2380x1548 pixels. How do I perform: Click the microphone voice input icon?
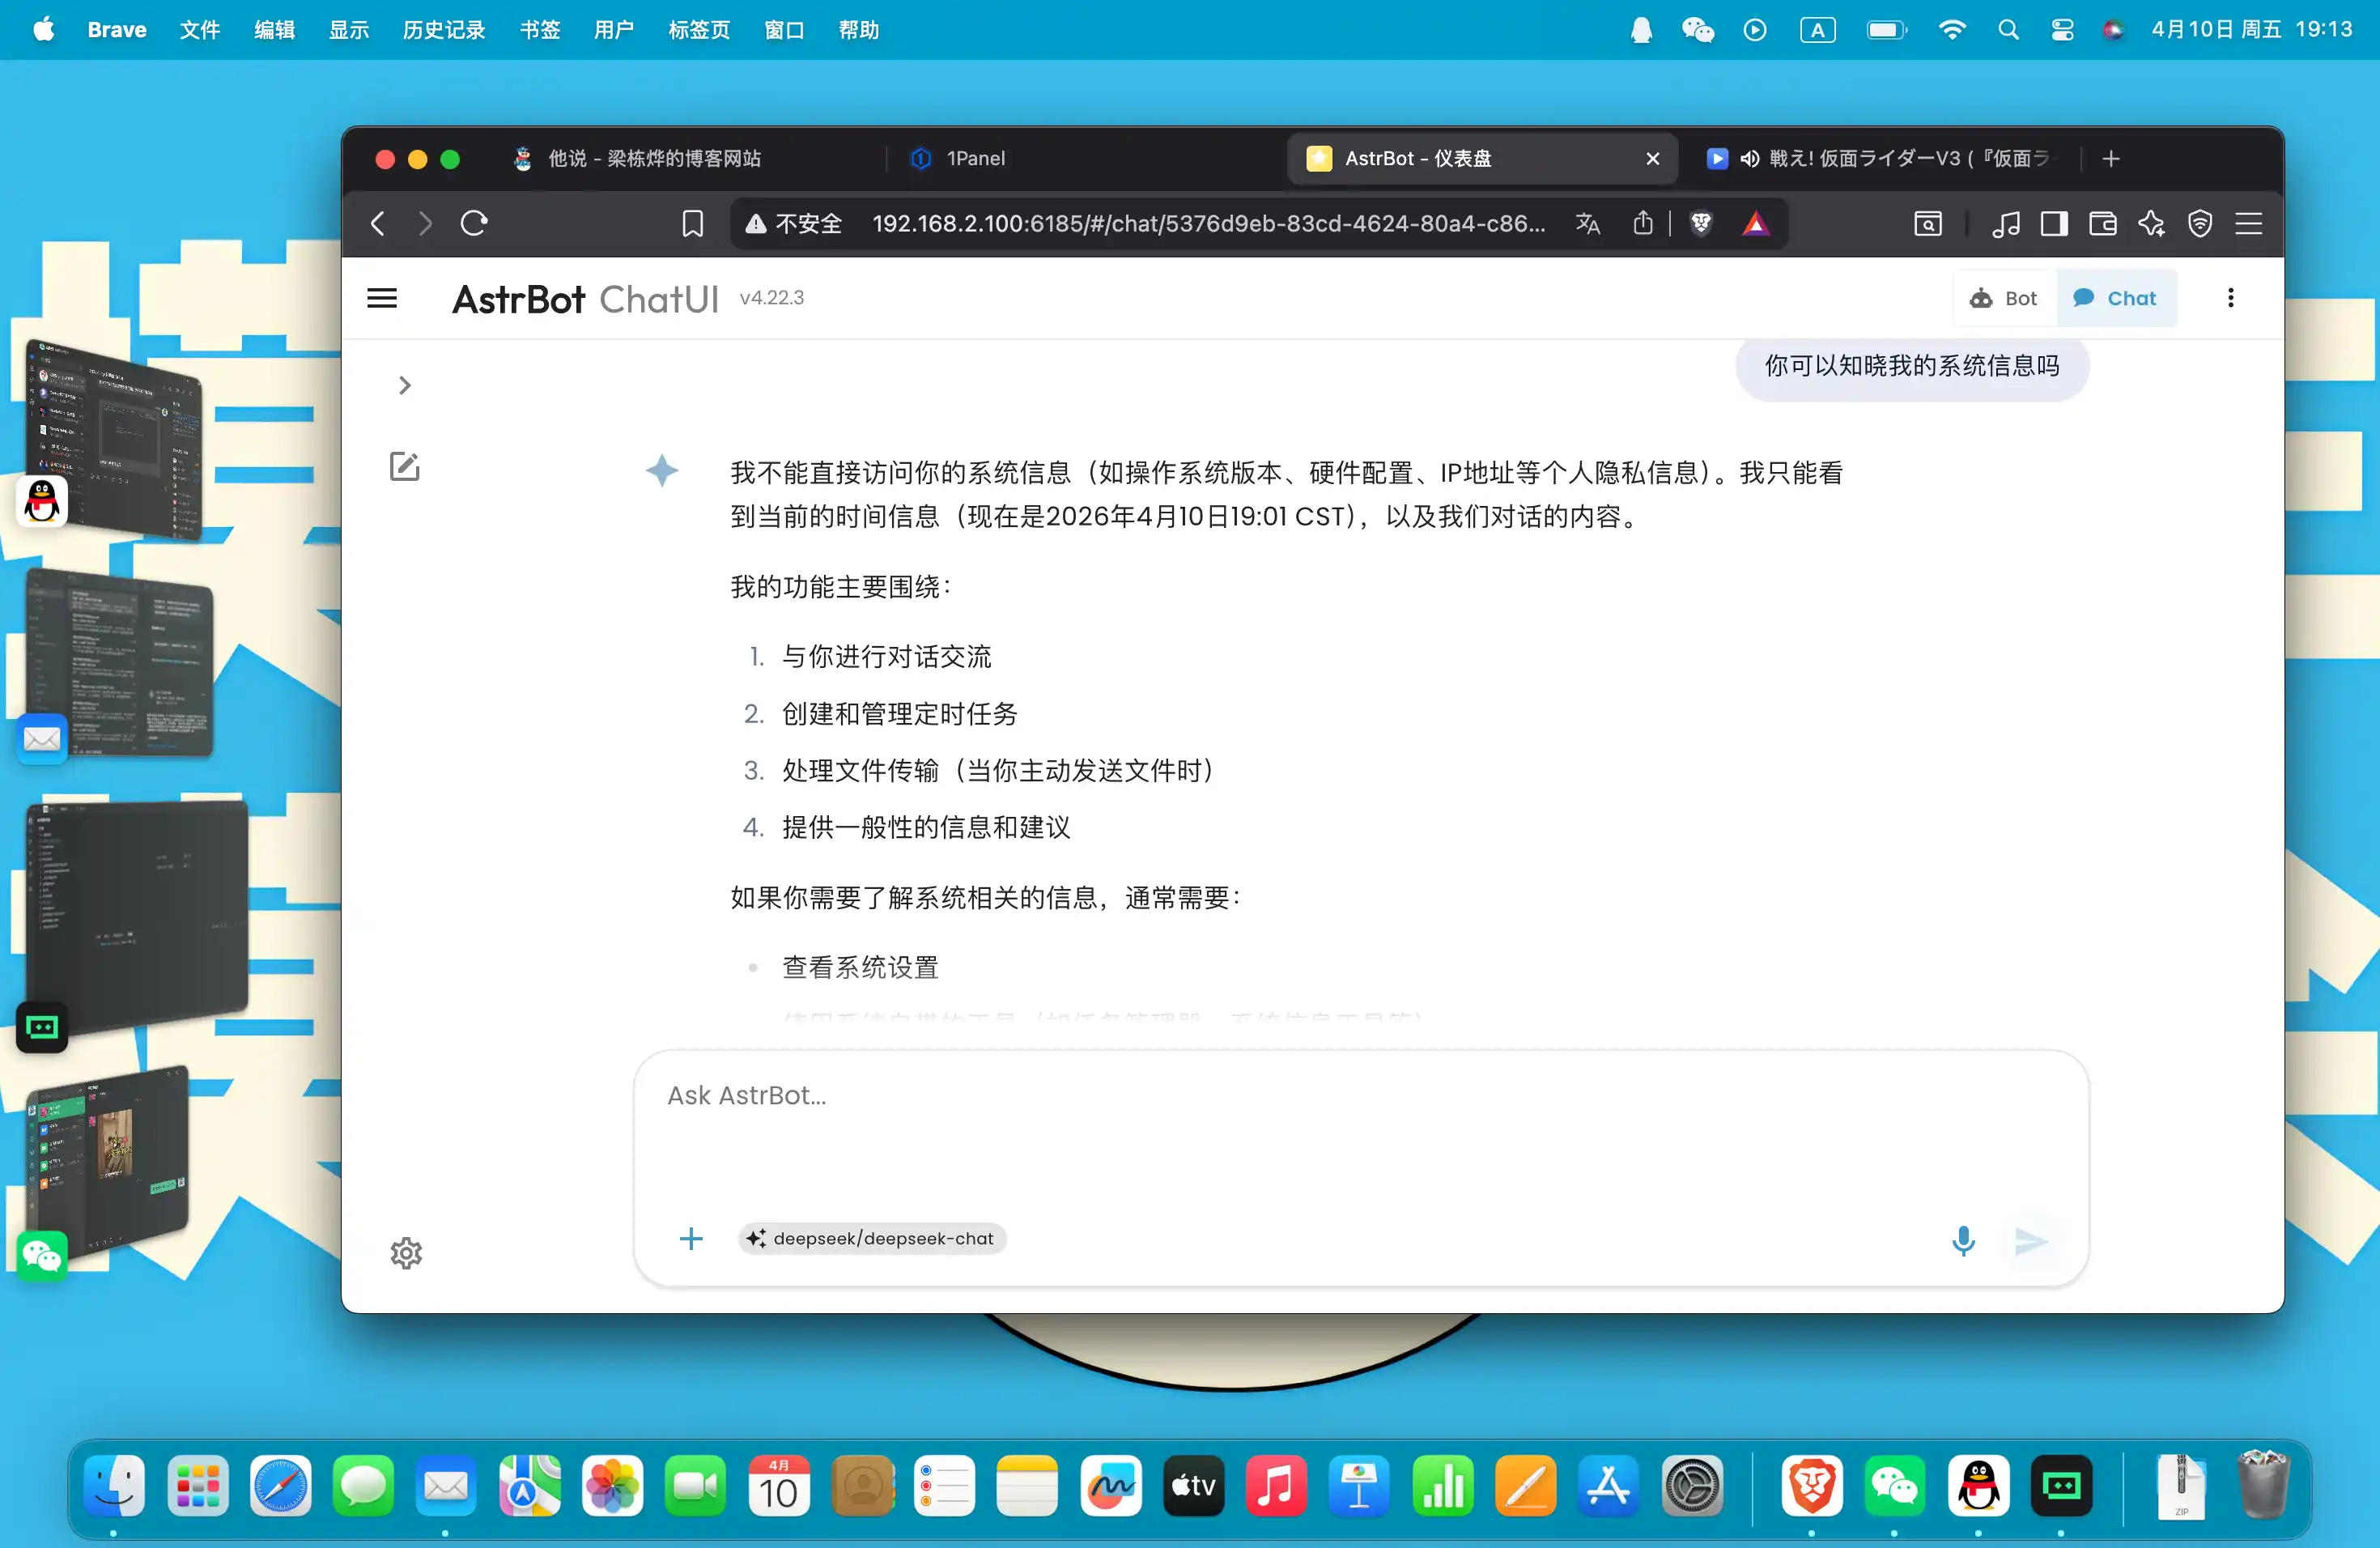[1963, 1240]
